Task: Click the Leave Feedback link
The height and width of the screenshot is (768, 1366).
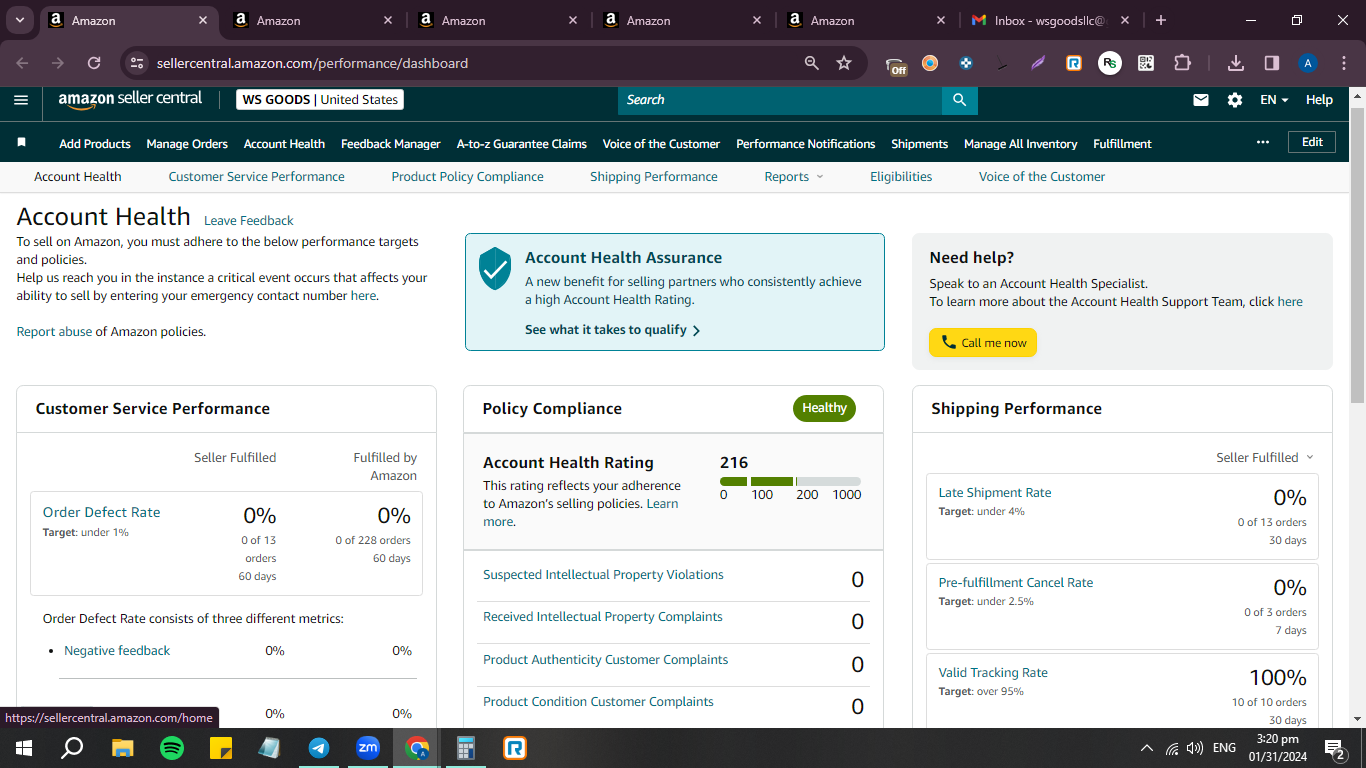Action: tap(249, 220)
